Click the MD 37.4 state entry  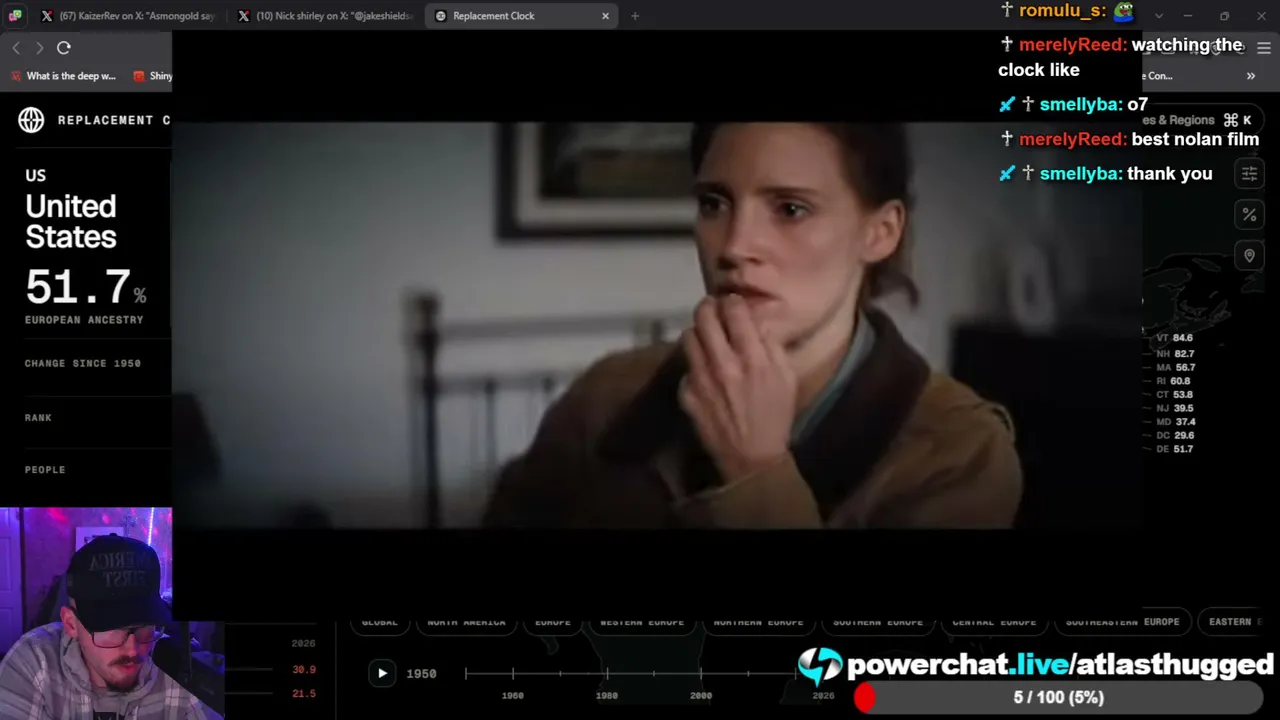point(1175,422)
